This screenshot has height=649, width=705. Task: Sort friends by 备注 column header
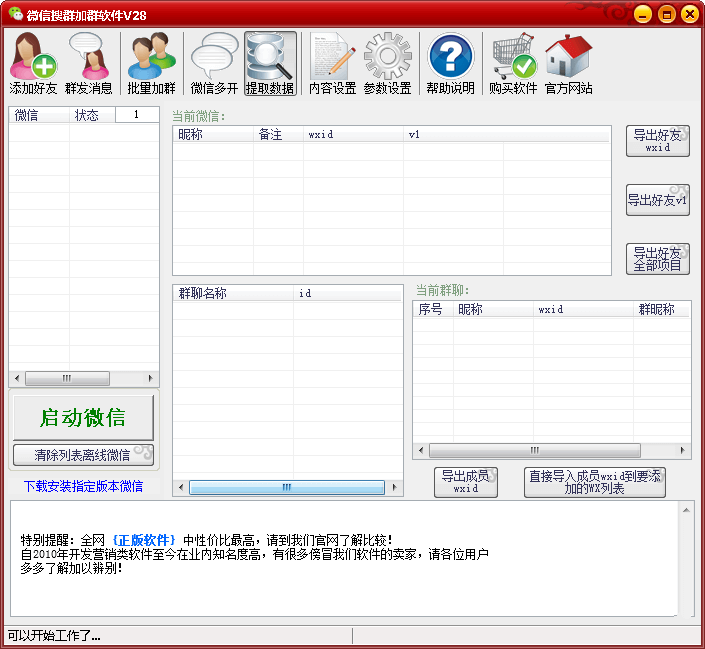[x=278, y=134]
